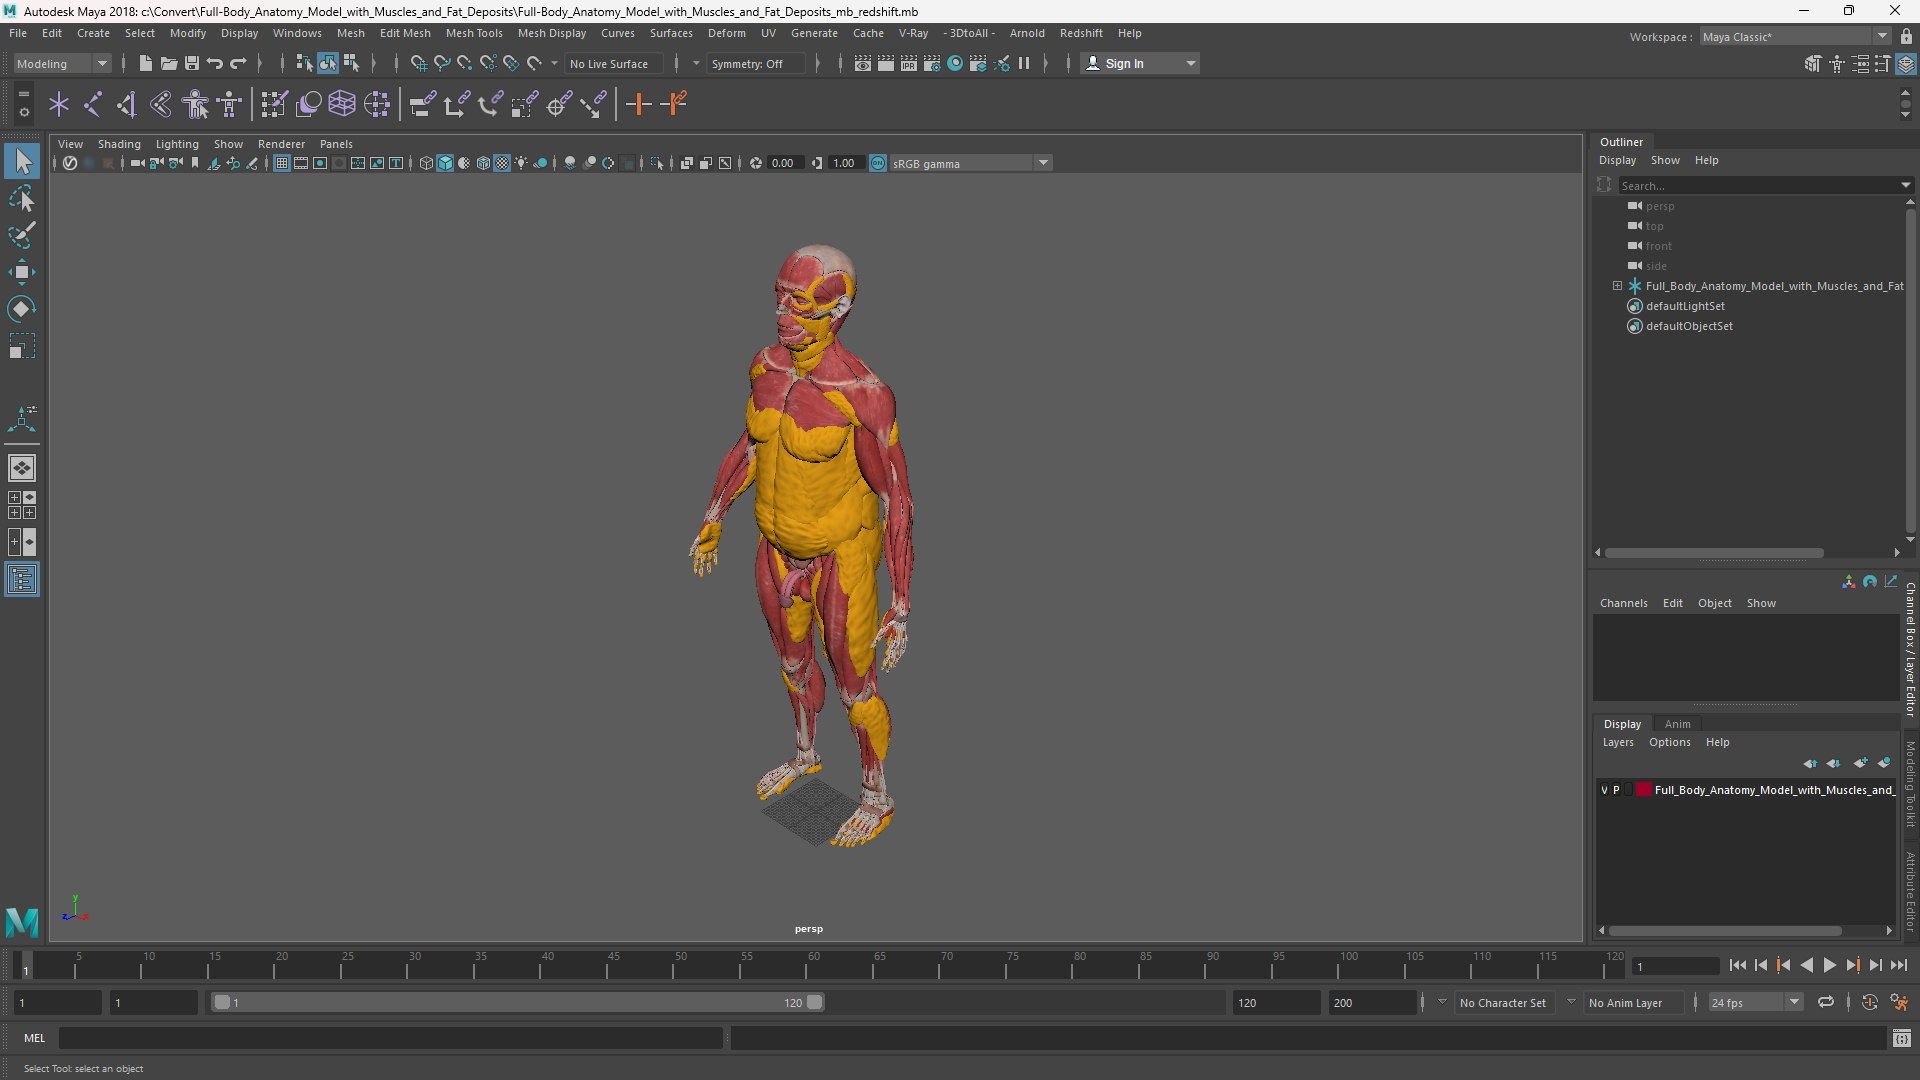1920x1080 pixels.
Task: Switch to the Anim layer tab
Action: coord(1678,724)
